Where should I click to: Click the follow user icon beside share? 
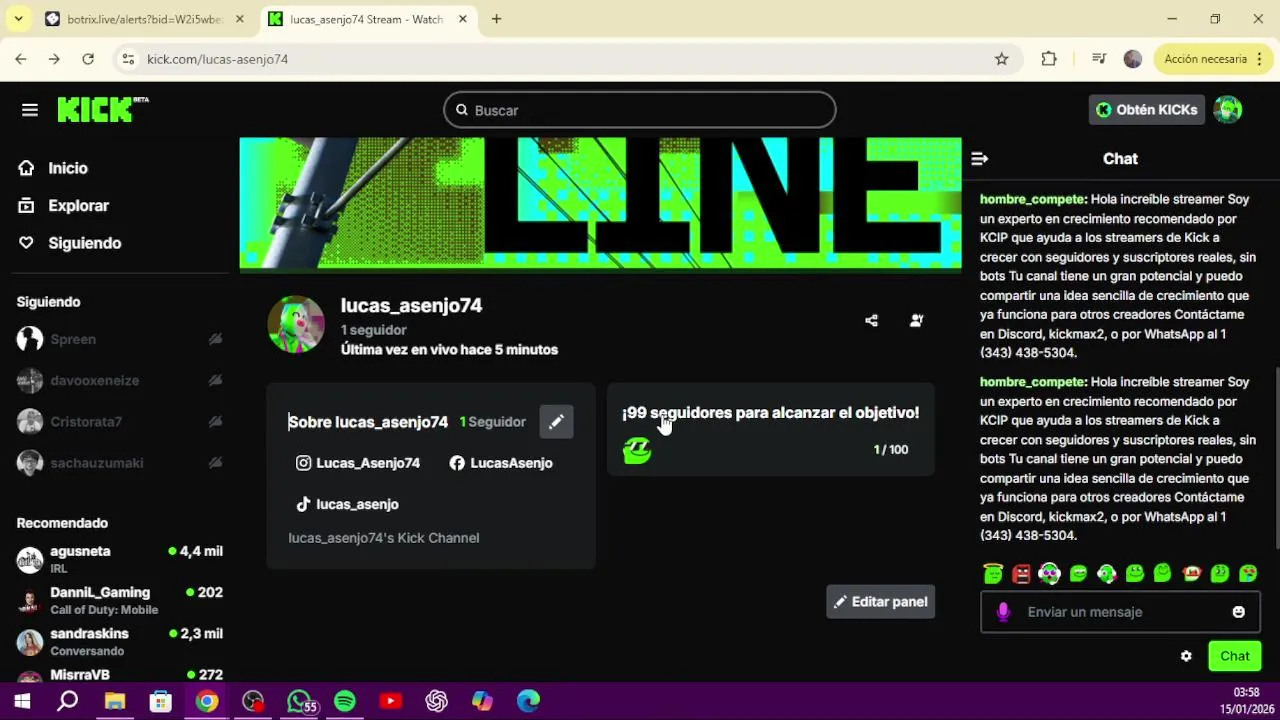point(916,321)
